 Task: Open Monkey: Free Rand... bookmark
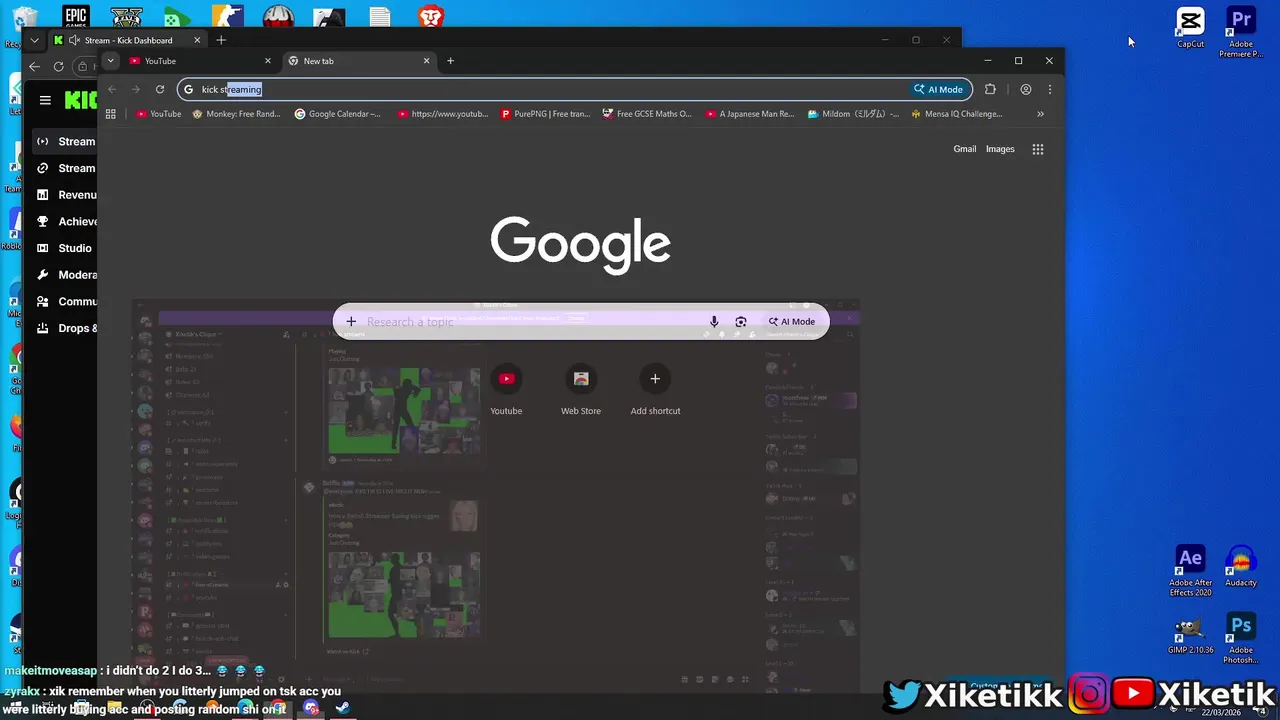tap(236, 114)
